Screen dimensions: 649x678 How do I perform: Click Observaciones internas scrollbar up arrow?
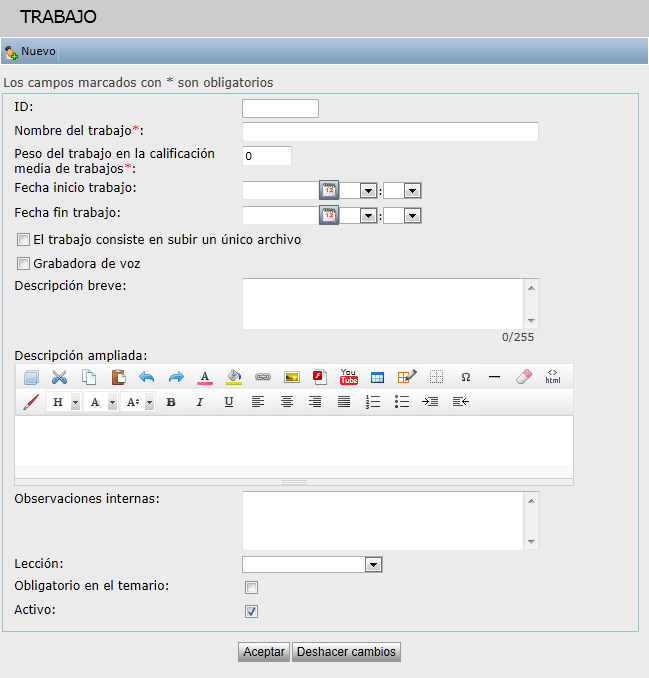[531, 501]
